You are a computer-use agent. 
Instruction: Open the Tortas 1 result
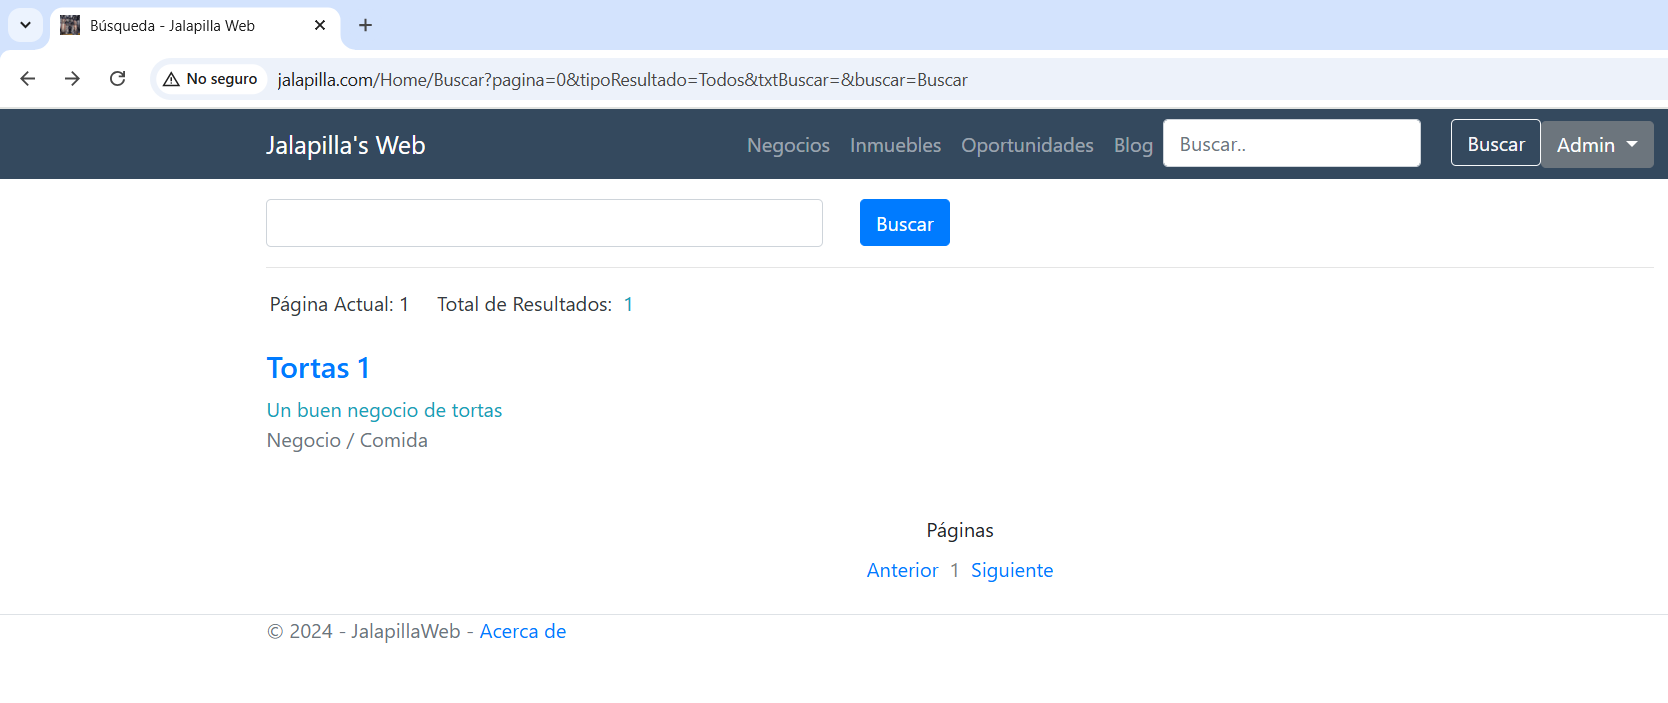pyautogui.click(x=318, y=368)
